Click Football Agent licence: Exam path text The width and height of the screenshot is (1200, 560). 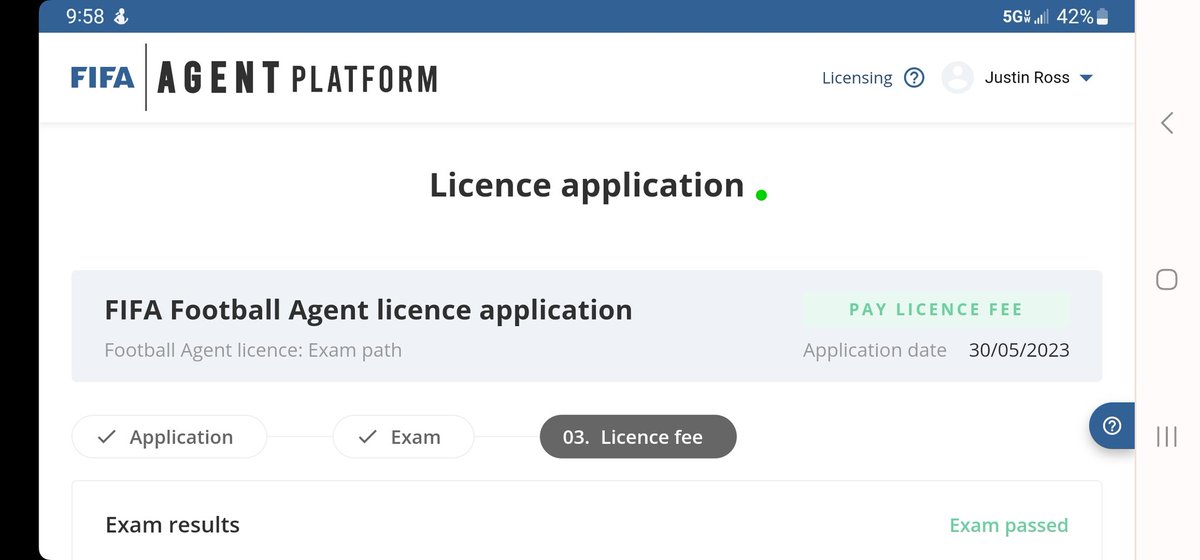[x=253, y=350]
